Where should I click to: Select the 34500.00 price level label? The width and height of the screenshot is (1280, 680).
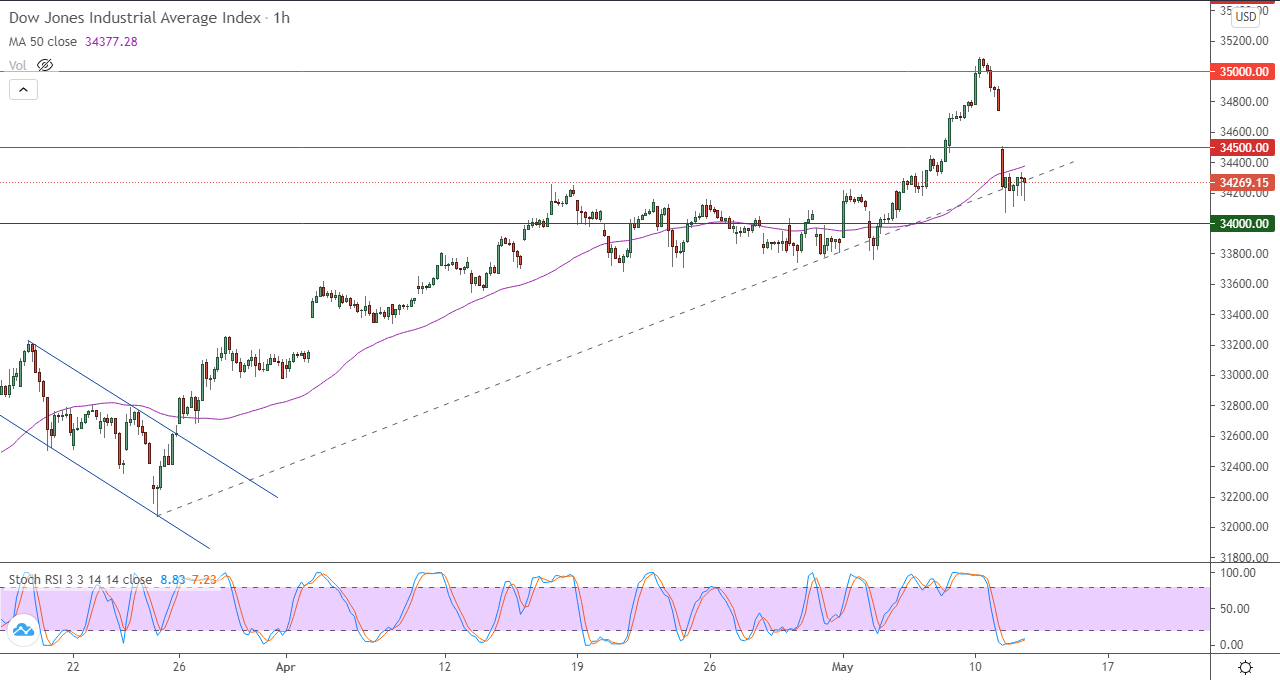(x=1244, y=147)
